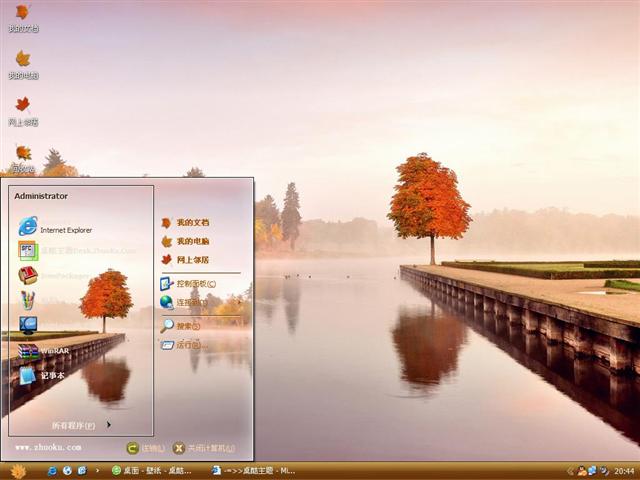Open 记事本 Notepad from Start menu
This screenshot has width=640, height=480.
coord(42,376)
